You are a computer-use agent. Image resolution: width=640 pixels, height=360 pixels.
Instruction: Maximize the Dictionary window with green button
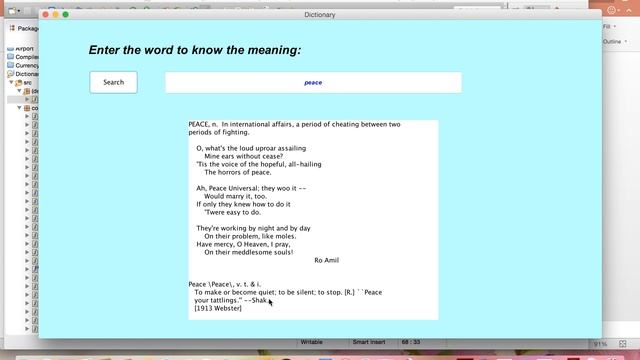[65, 15]
